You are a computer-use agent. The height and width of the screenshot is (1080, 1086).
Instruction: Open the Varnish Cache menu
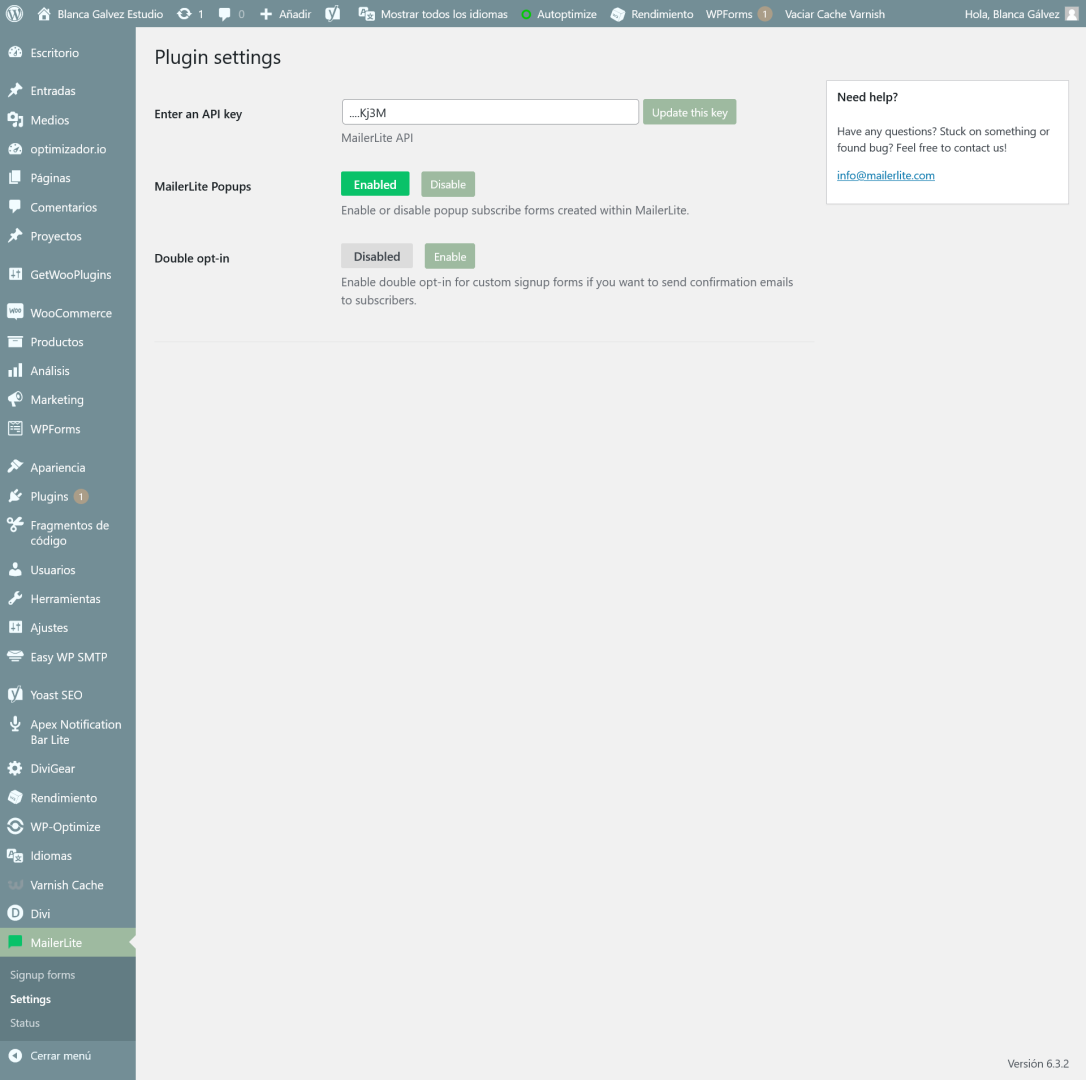click(x=68, y=885)
